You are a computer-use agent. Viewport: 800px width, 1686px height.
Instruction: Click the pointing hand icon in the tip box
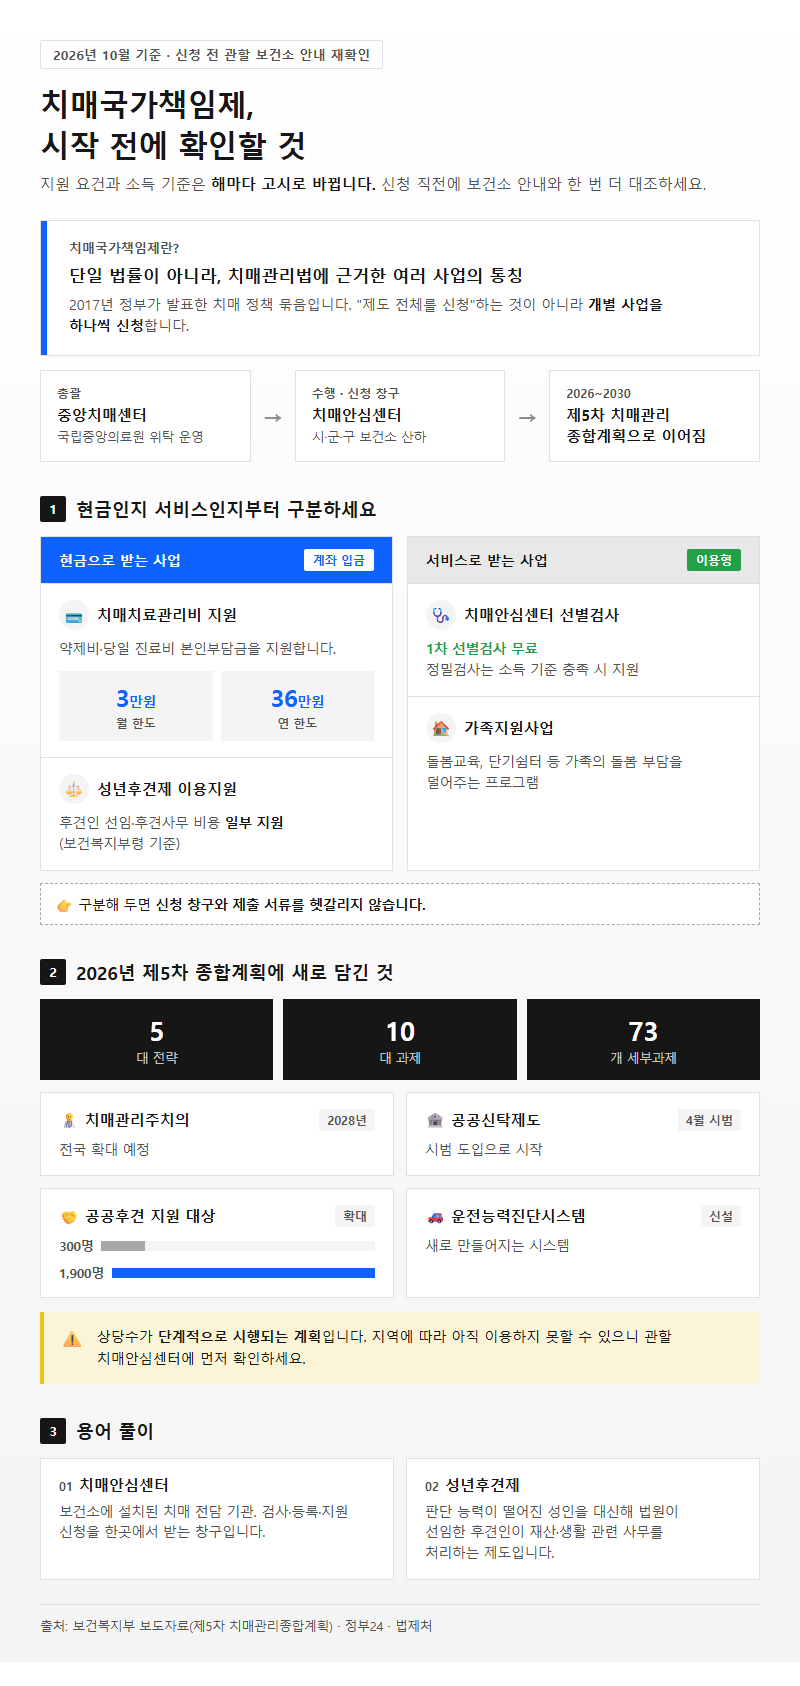tap(64, 905)
